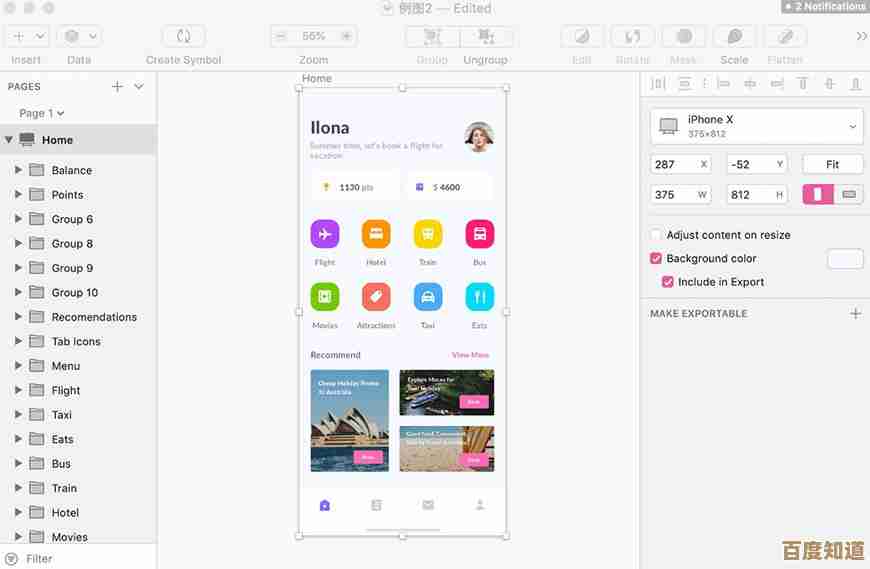Screen dimensions: 870x569
Task: Click the Rotate tool icon
Action: point(632,36)
